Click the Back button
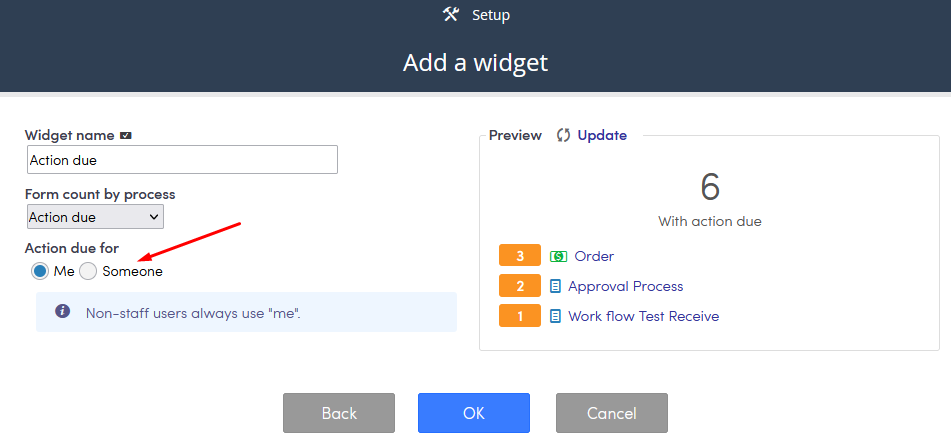 [339, 413]
